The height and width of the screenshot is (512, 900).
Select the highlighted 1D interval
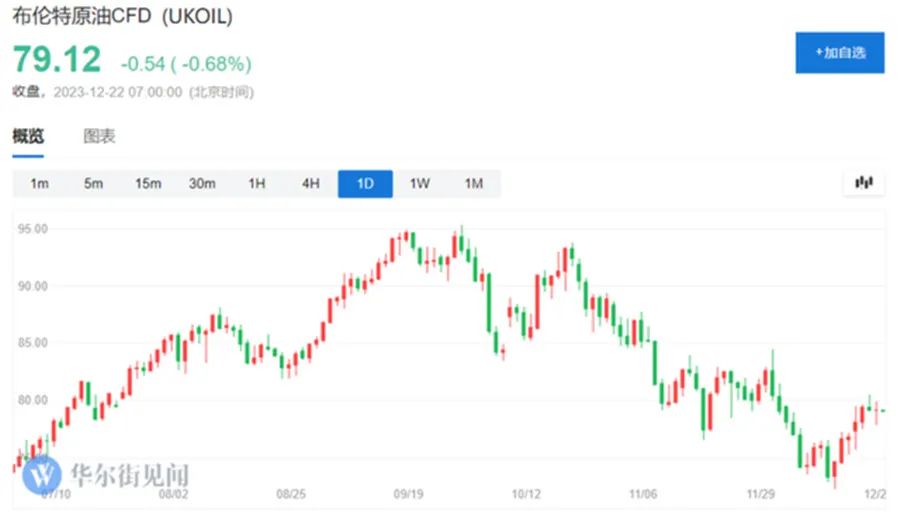tap(365, 184)
